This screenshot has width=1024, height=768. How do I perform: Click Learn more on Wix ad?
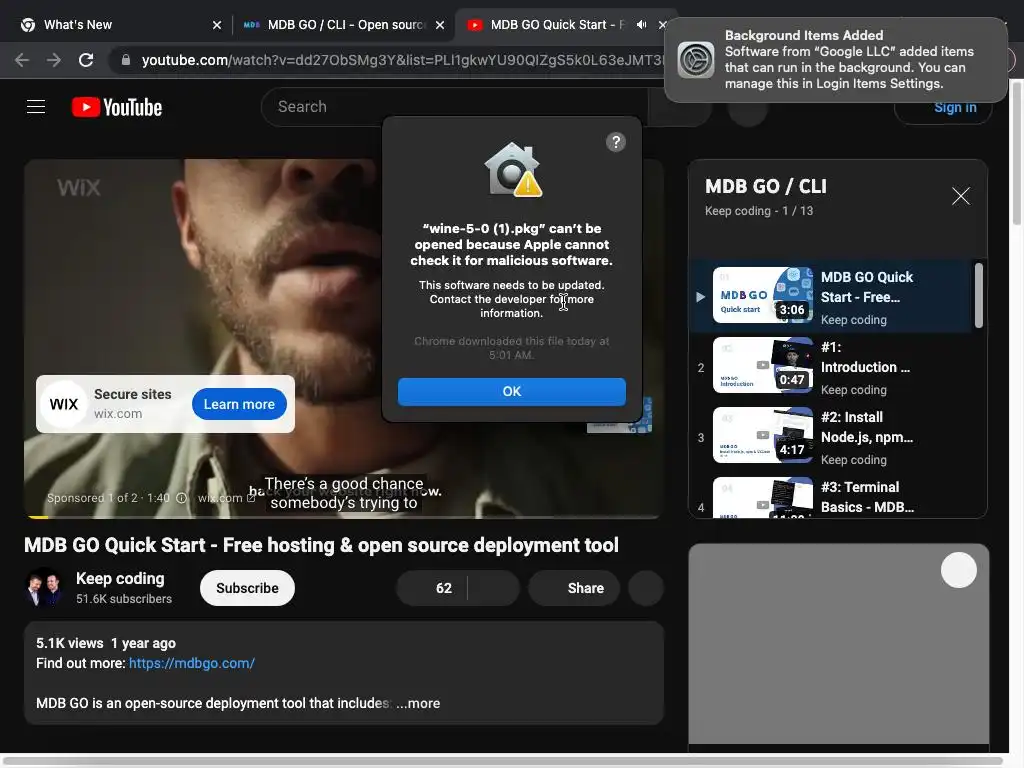(239, 404)
